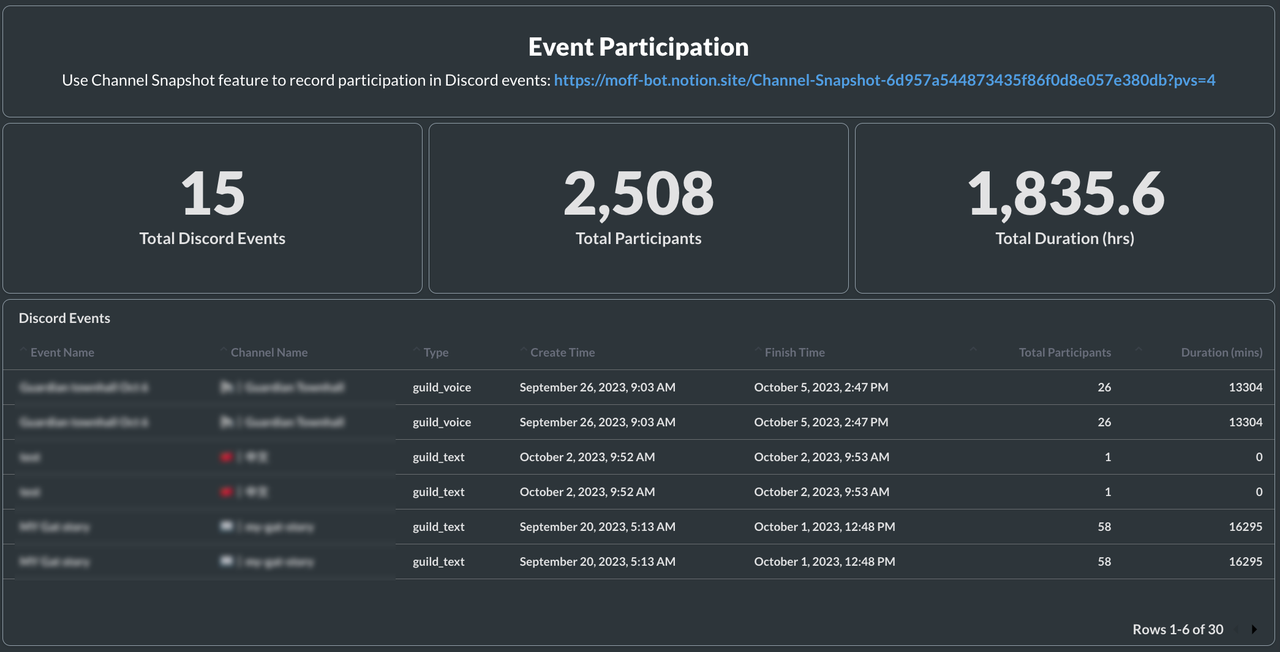1280x652 pixels.
Task: Click the guild_voice type cell
Action: click(441, 387)
